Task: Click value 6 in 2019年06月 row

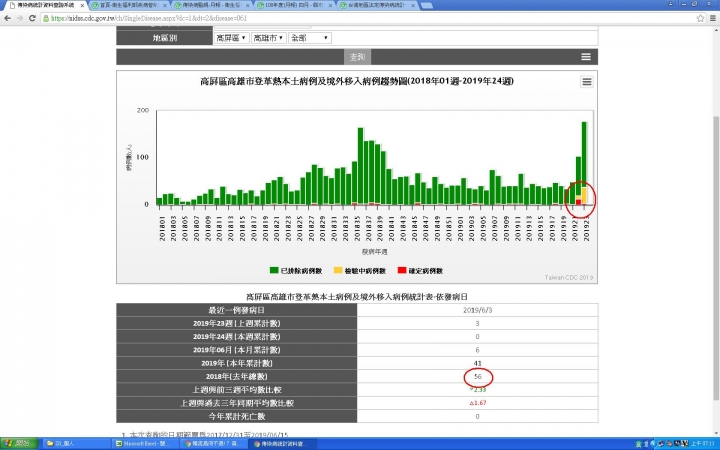Action: [x=478, y=350]
